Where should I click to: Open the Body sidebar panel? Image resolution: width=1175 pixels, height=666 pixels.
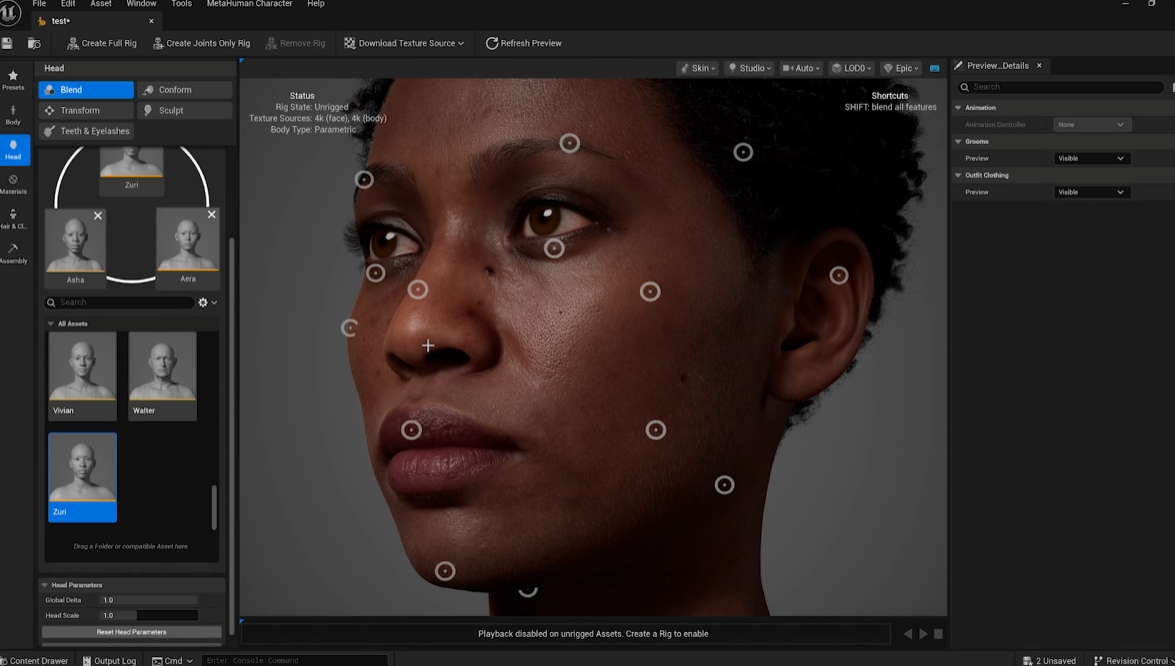click(x=13, y=115)
